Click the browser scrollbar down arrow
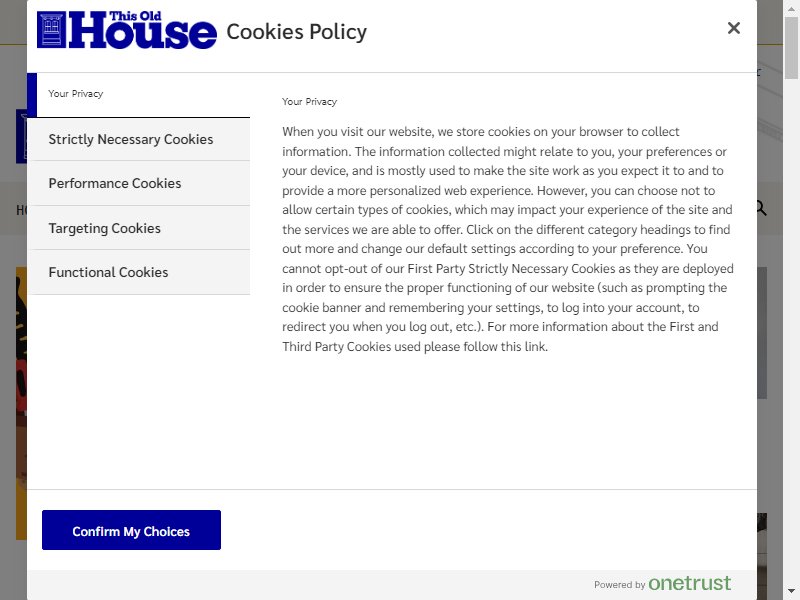Image resolution: width=800 pixels, height=600 pixels. [x=791, y=591]
